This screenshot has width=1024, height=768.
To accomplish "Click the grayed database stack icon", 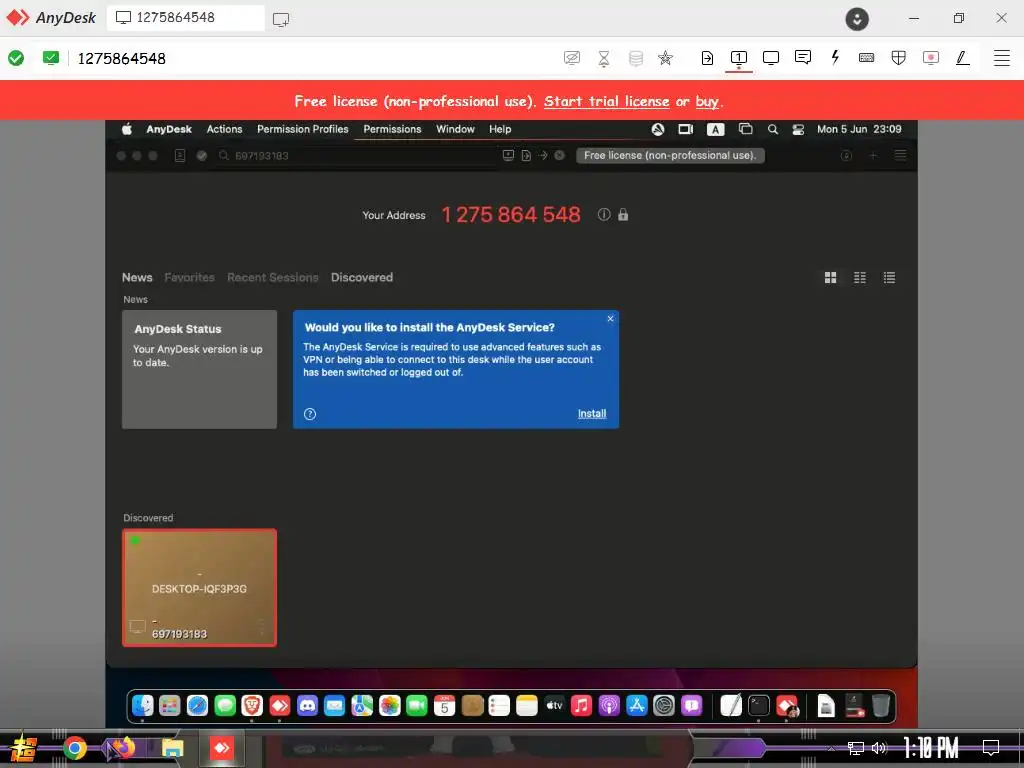I will point(635,58).
